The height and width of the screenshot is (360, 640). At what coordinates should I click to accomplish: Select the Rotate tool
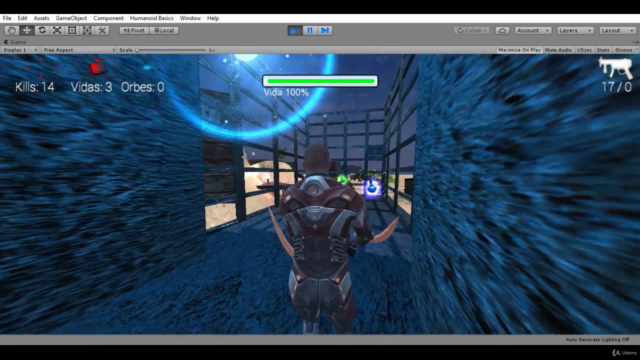tap(42, 30)
